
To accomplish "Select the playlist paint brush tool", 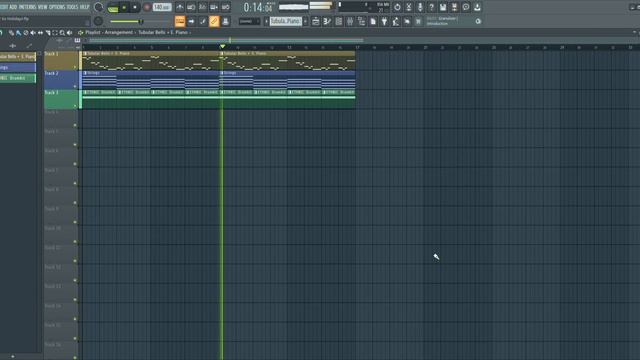I will [18, 33].
